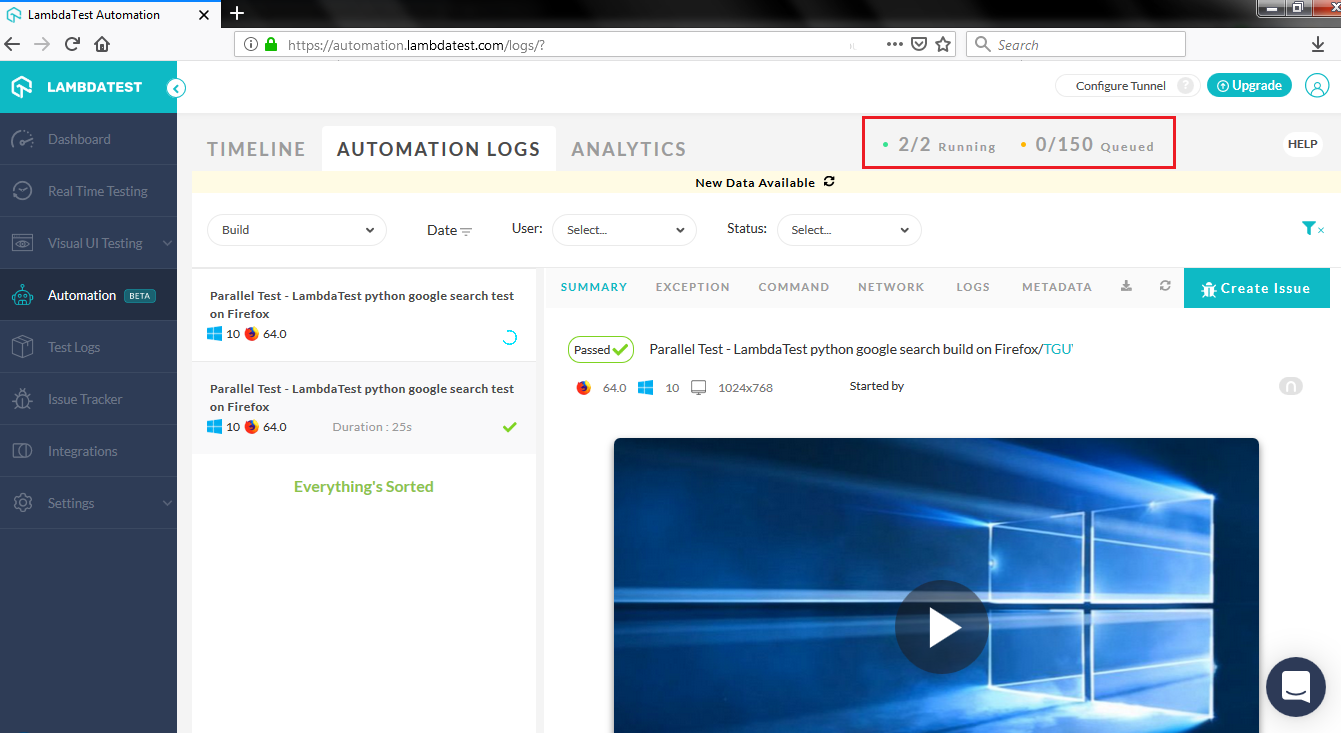Open the user profile icon
This screenshot has height=733, width=1341.
tap(1317, 86)
